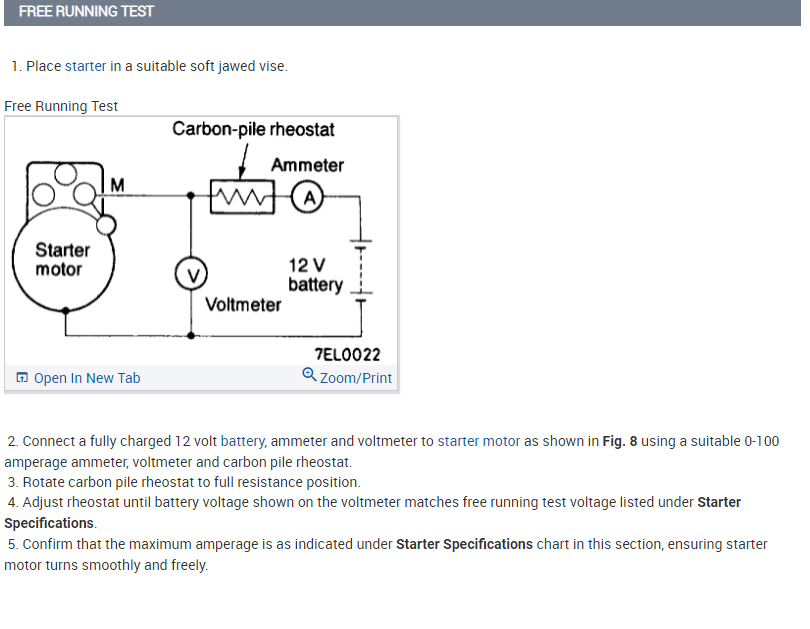Click the ammeter 'A' symbol in diagram

tap(308, 197)
